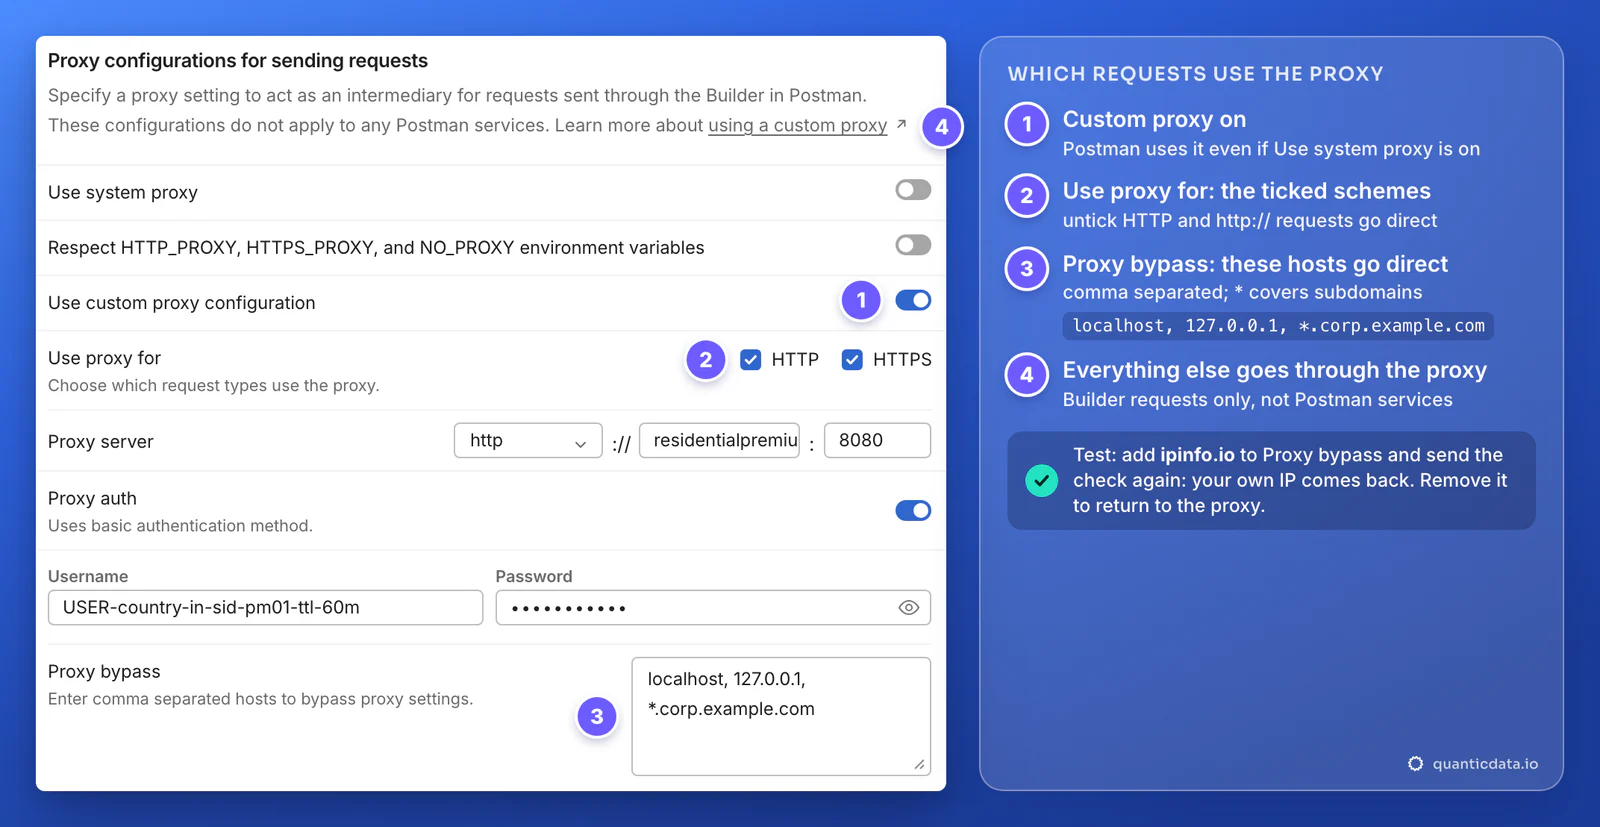The image size is (1600, 827).
Task: Click the Use proxy for label
Action: coord(104,358)
